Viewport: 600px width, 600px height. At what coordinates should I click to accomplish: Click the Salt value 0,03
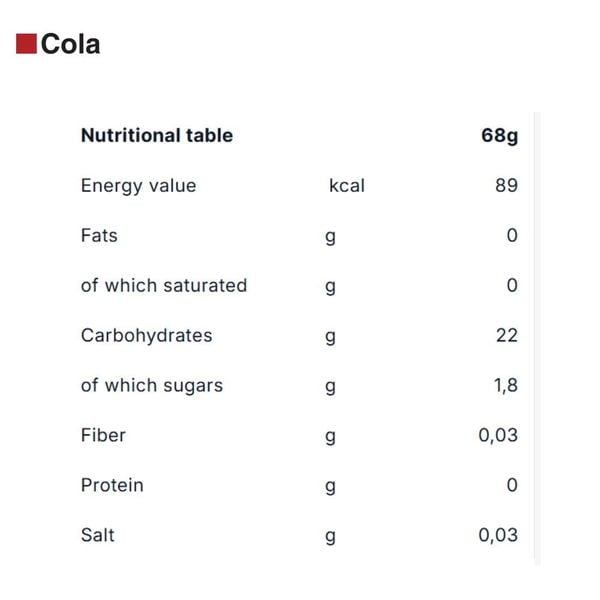498,535
